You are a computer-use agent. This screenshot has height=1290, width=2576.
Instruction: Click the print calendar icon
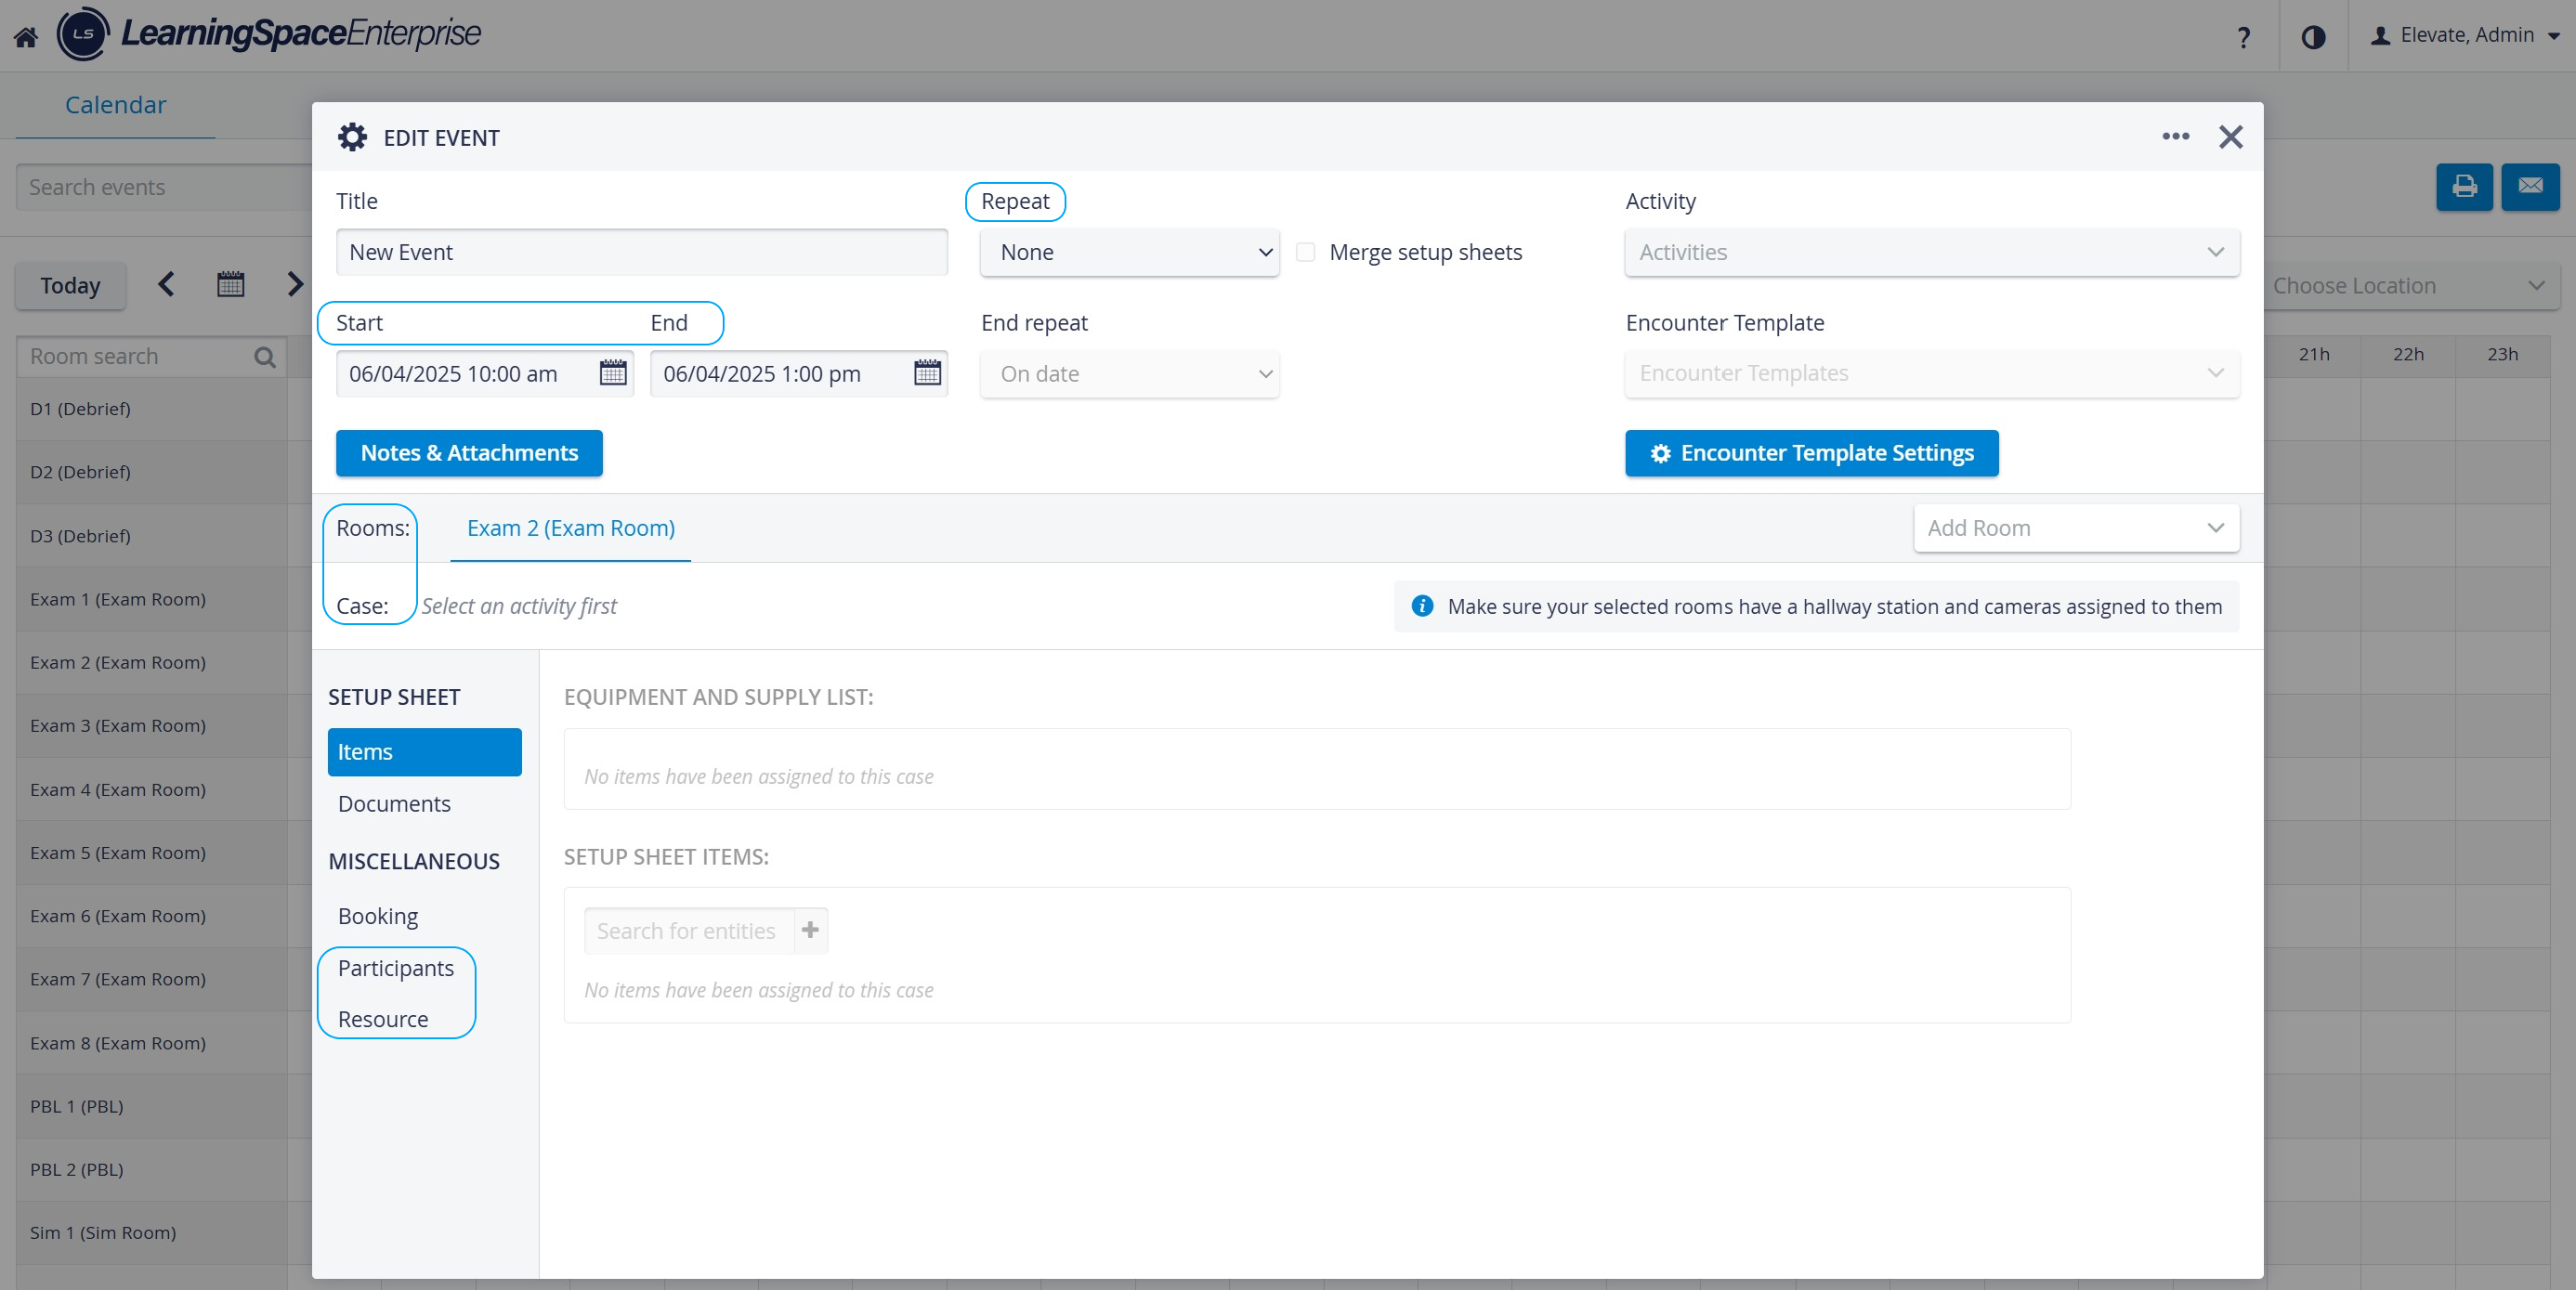pyautogui.click(x=2464, y=186)
